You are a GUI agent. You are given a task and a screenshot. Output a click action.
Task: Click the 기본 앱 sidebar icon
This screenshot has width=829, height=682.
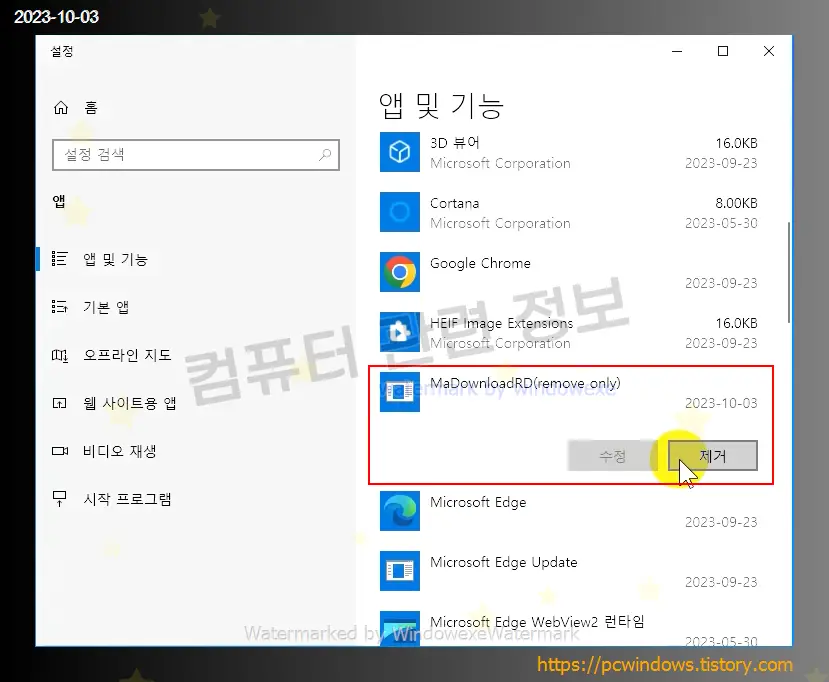[59, 307]
